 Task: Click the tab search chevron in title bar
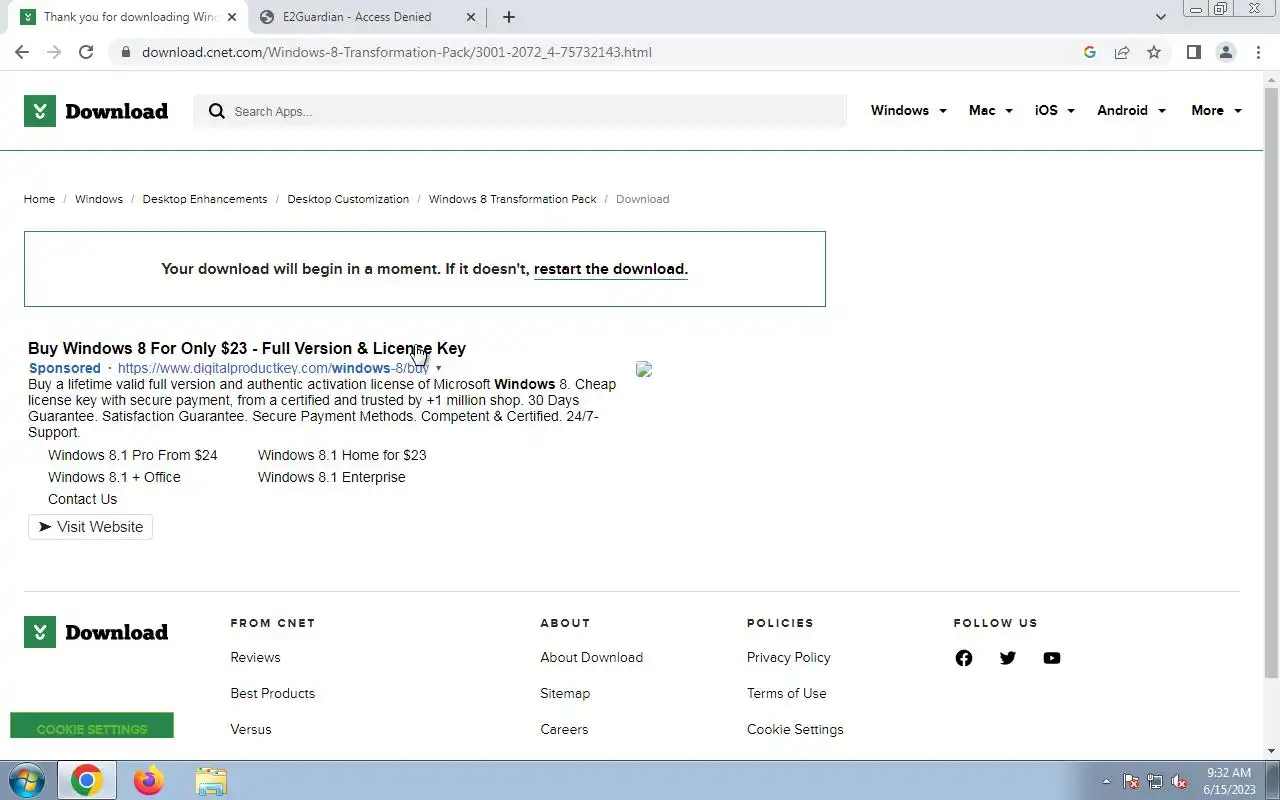coord(1160,17)
